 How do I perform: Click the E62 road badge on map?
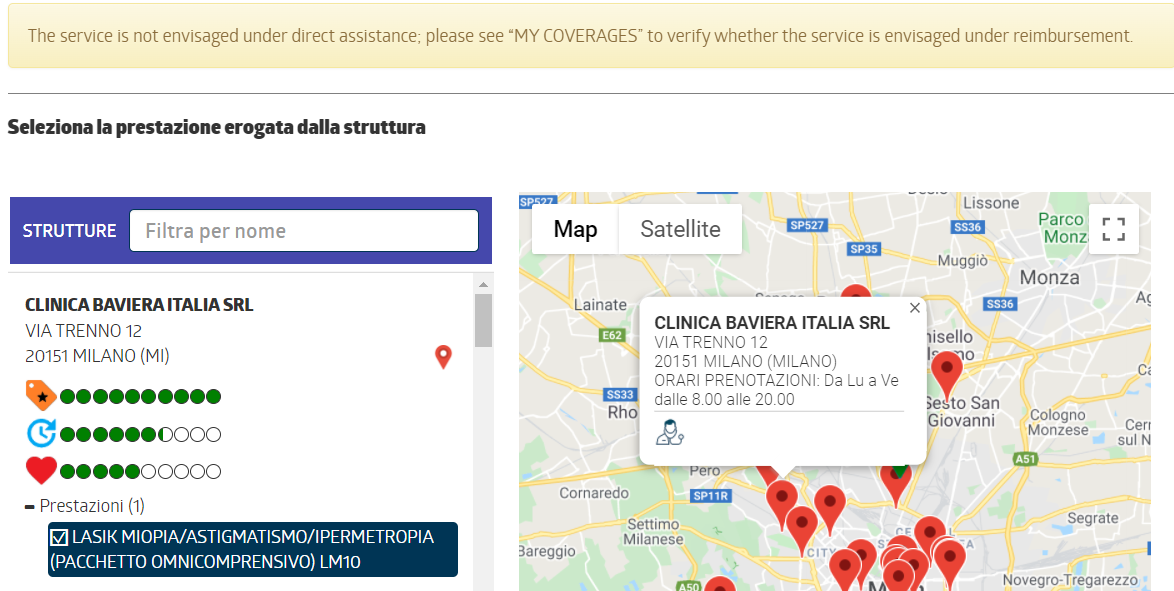tap(612, 335)
